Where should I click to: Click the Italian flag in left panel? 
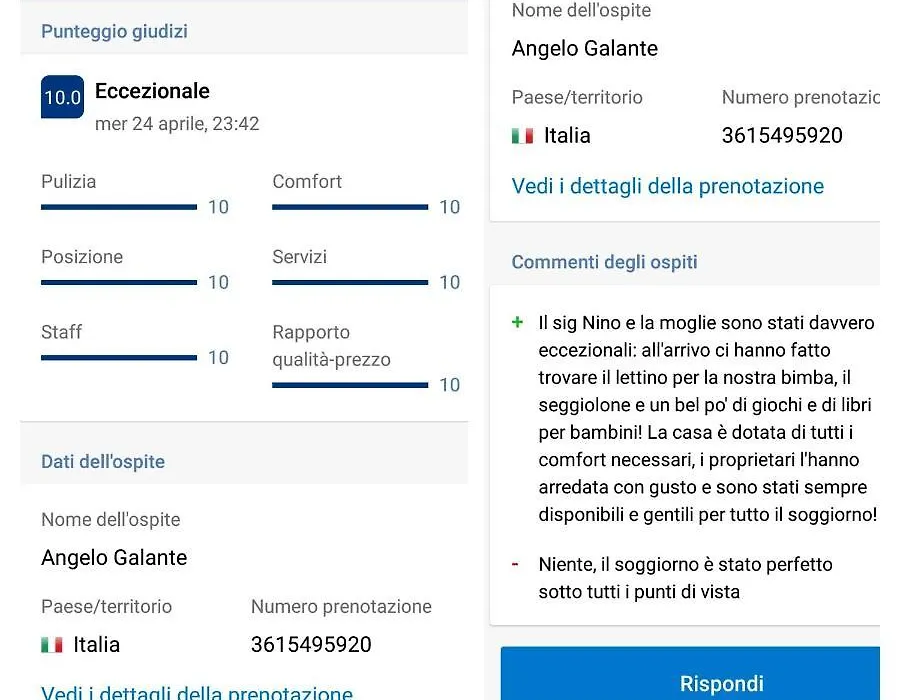click(x=52, y=645)
